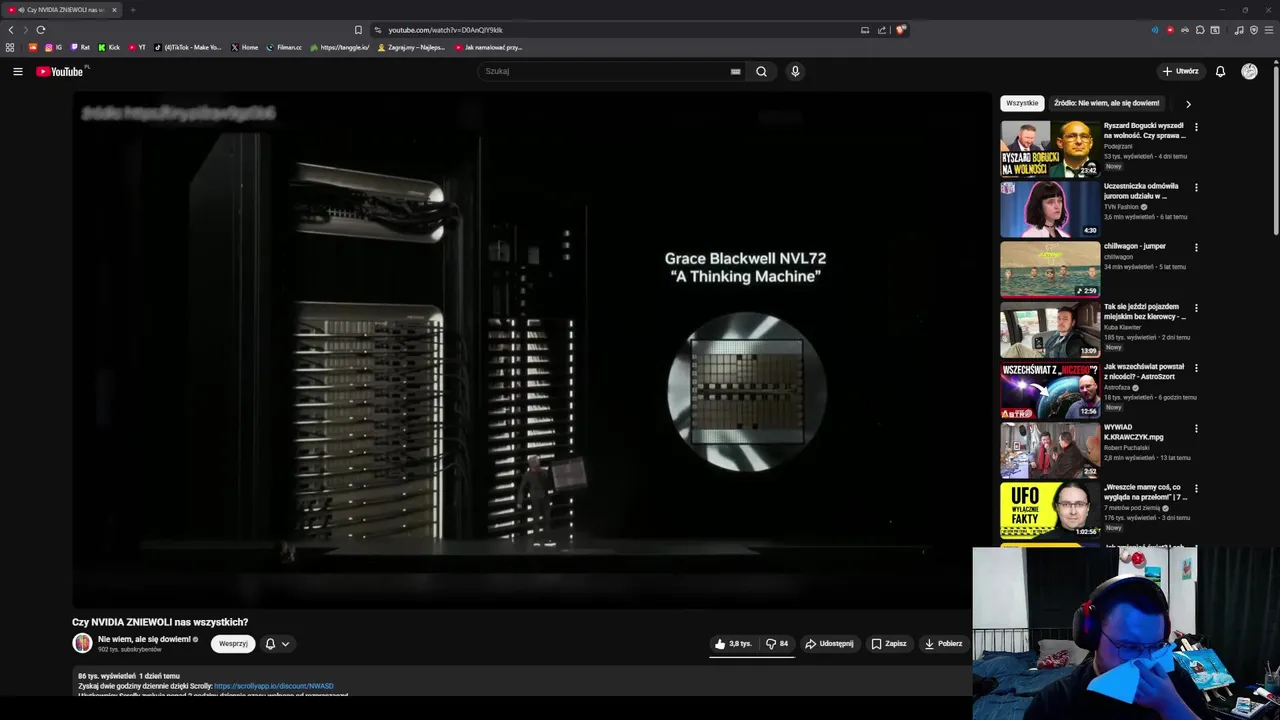The image size is (1280, 720).
Task: Open the scrollyapp.io discount link
Action: pyautogui.click(x=274, y=686)
